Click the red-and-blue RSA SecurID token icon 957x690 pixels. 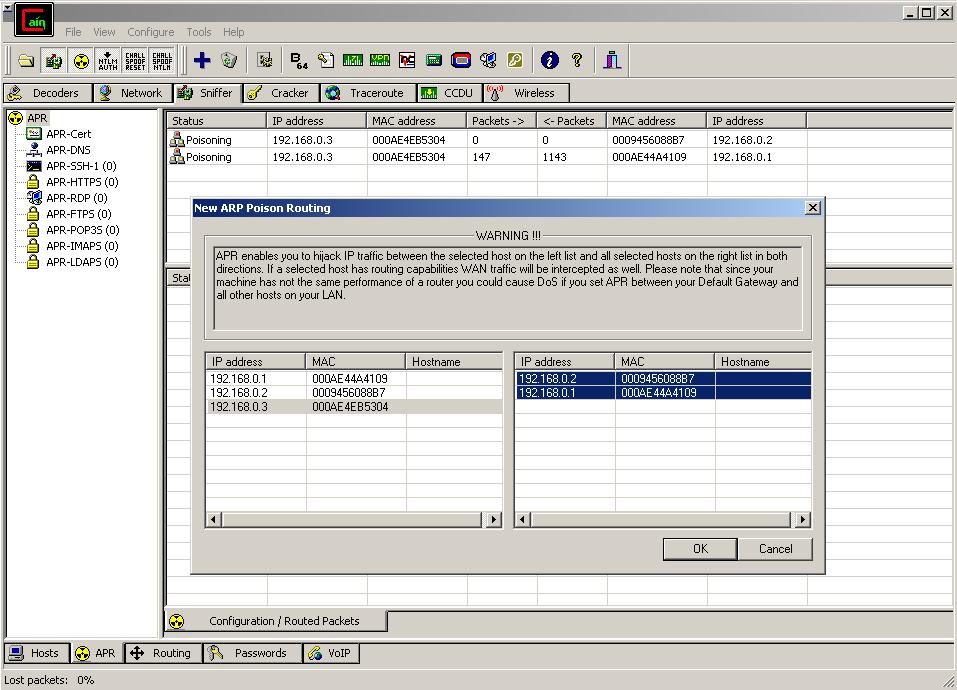461,60
